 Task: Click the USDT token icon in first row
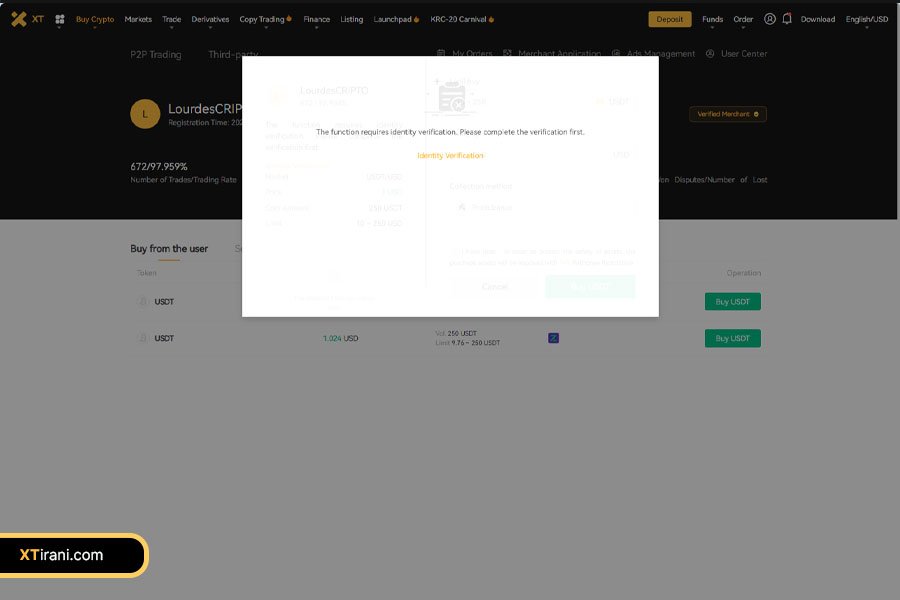(143, 302)
